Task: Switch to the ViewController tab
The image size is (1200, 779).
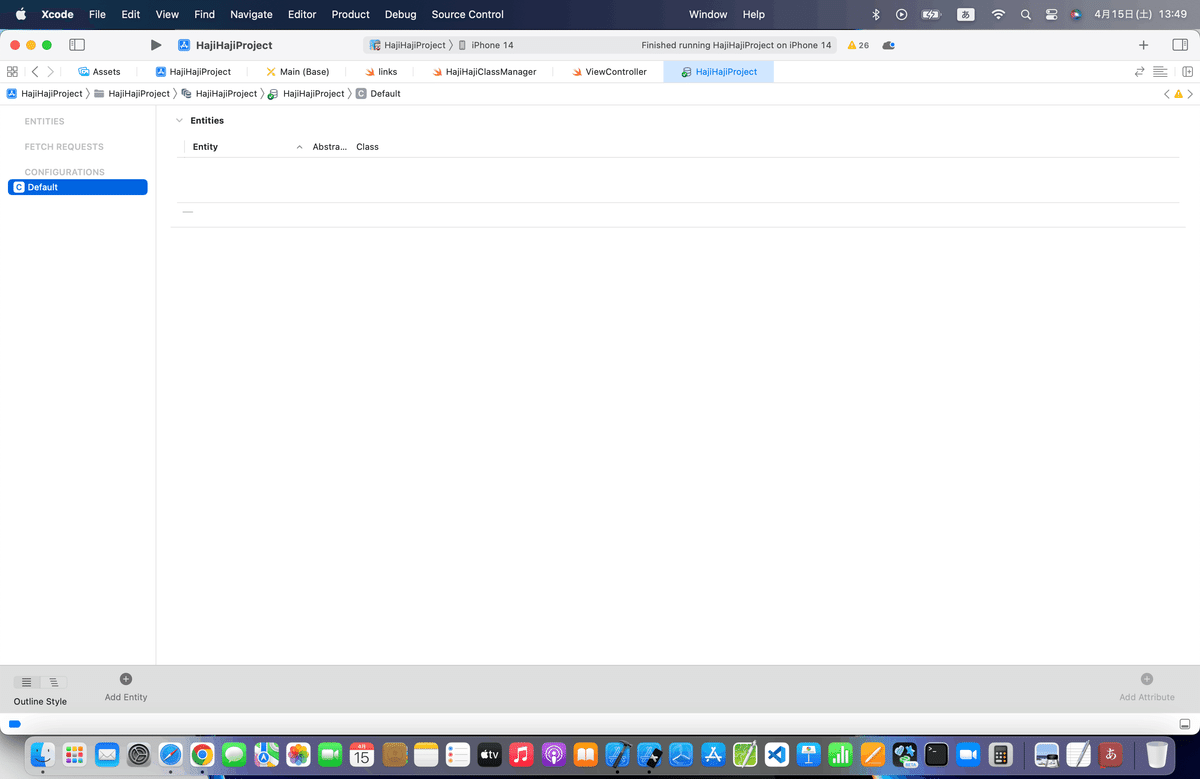Action: [x=609, y=72]
